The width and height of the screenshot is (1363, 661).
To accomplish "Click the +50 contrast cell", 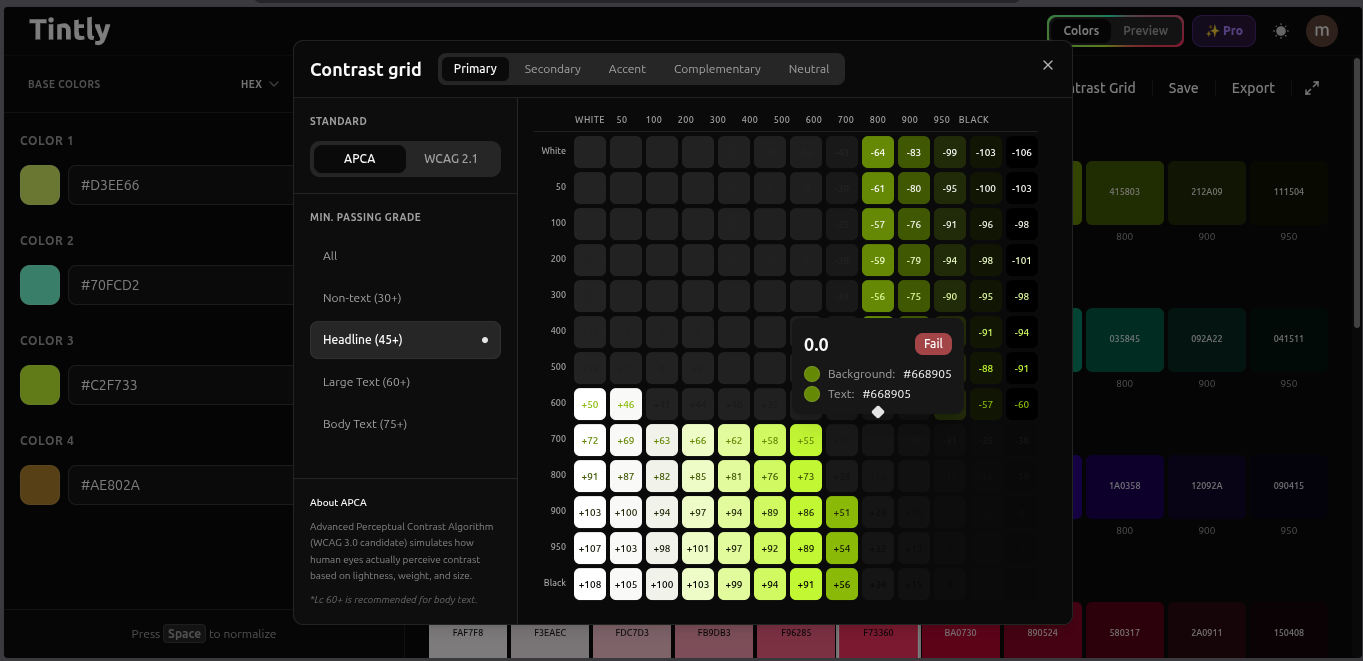I will (x=590, y=404).
